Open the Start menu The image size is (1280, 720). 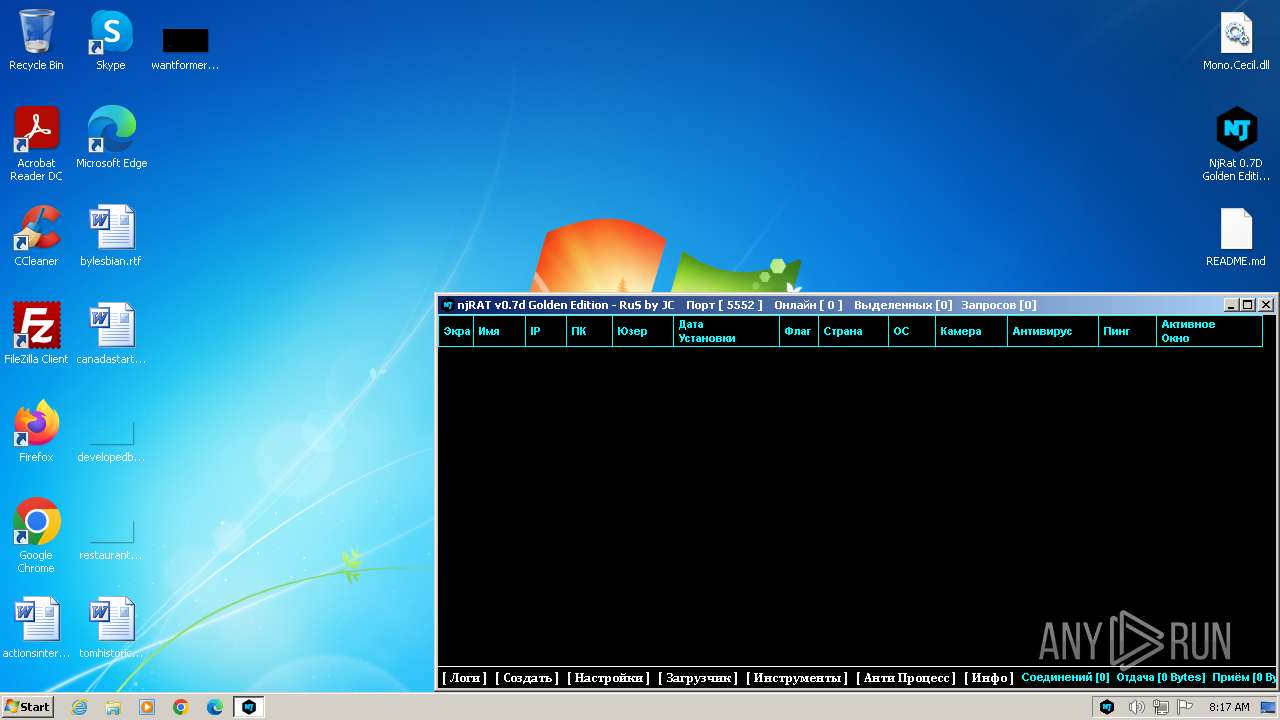click(x=28, y=707)
